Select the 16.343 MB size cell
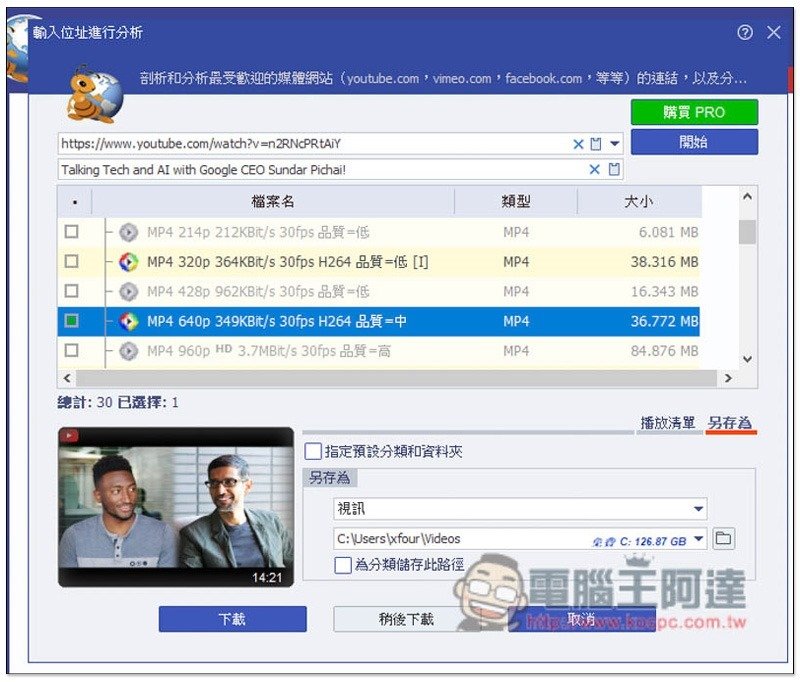The height and width of the screenshot is (682, 800). 664,292
